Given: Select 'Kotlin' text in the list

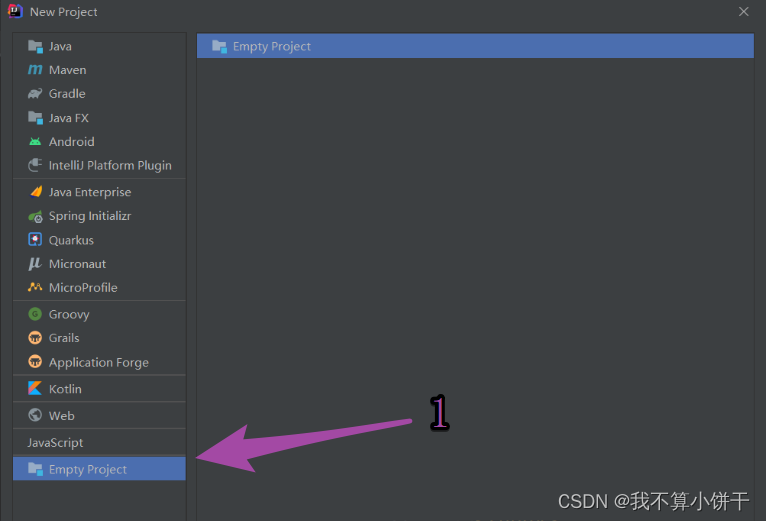Looking at the screenshot, I should pos(65,389).
